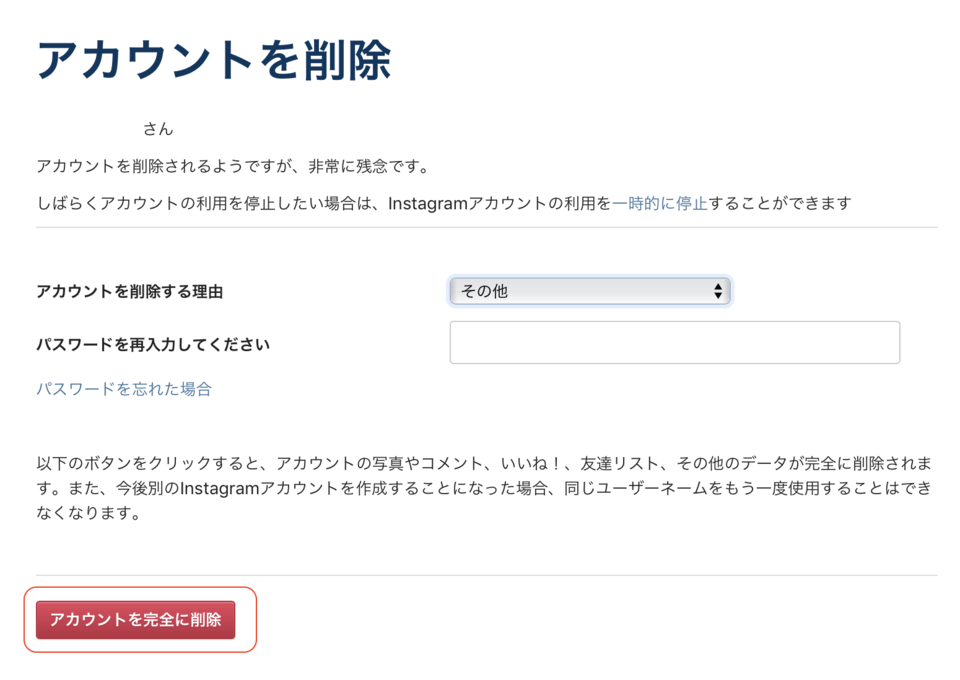Focus the password re-entry field

[674, 342]
